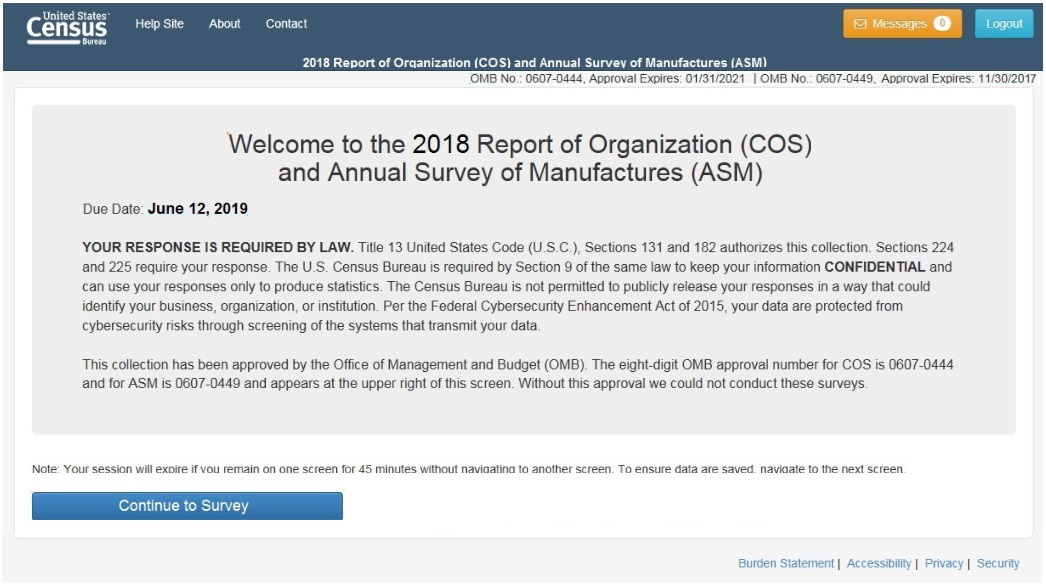Select Contact in the top navigation bar
The image size is (1046, 586).
pos(286,24)
